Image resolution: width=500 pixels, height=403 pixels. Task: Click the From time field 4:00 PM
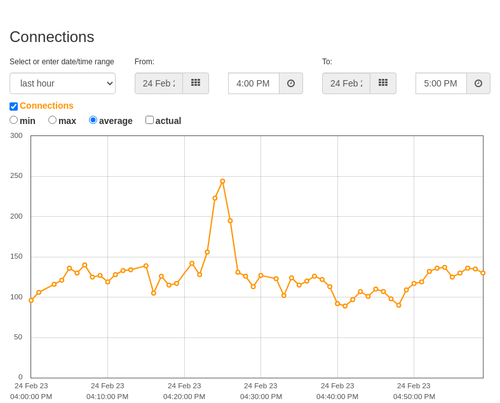tap(254, 83)
